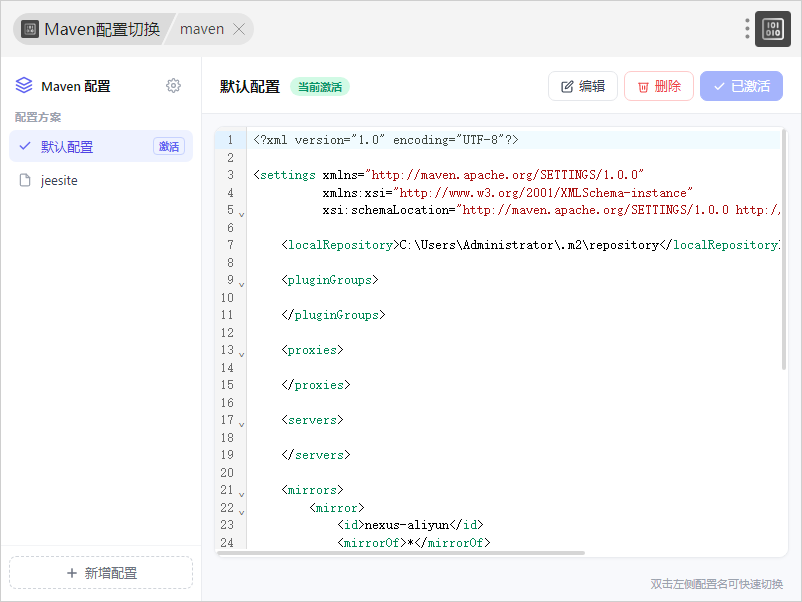Click the localRepository path on line 7
The image size is (802, 602).
[x=529, y=245]
